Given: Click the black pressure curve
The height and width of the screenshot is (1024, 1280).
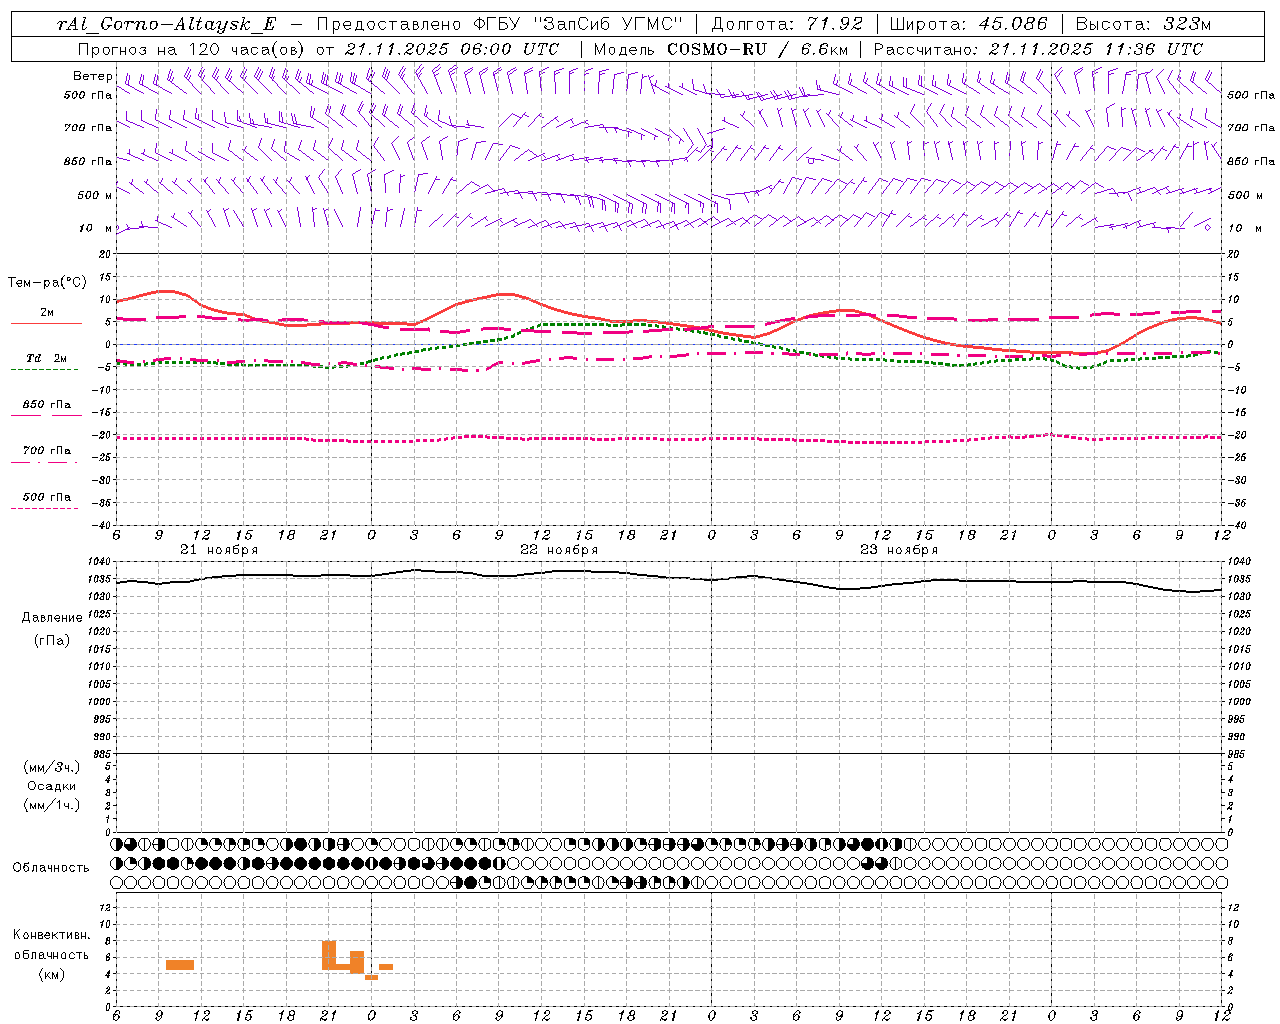Looking at the screenshot, I should (x=668, y=578).
